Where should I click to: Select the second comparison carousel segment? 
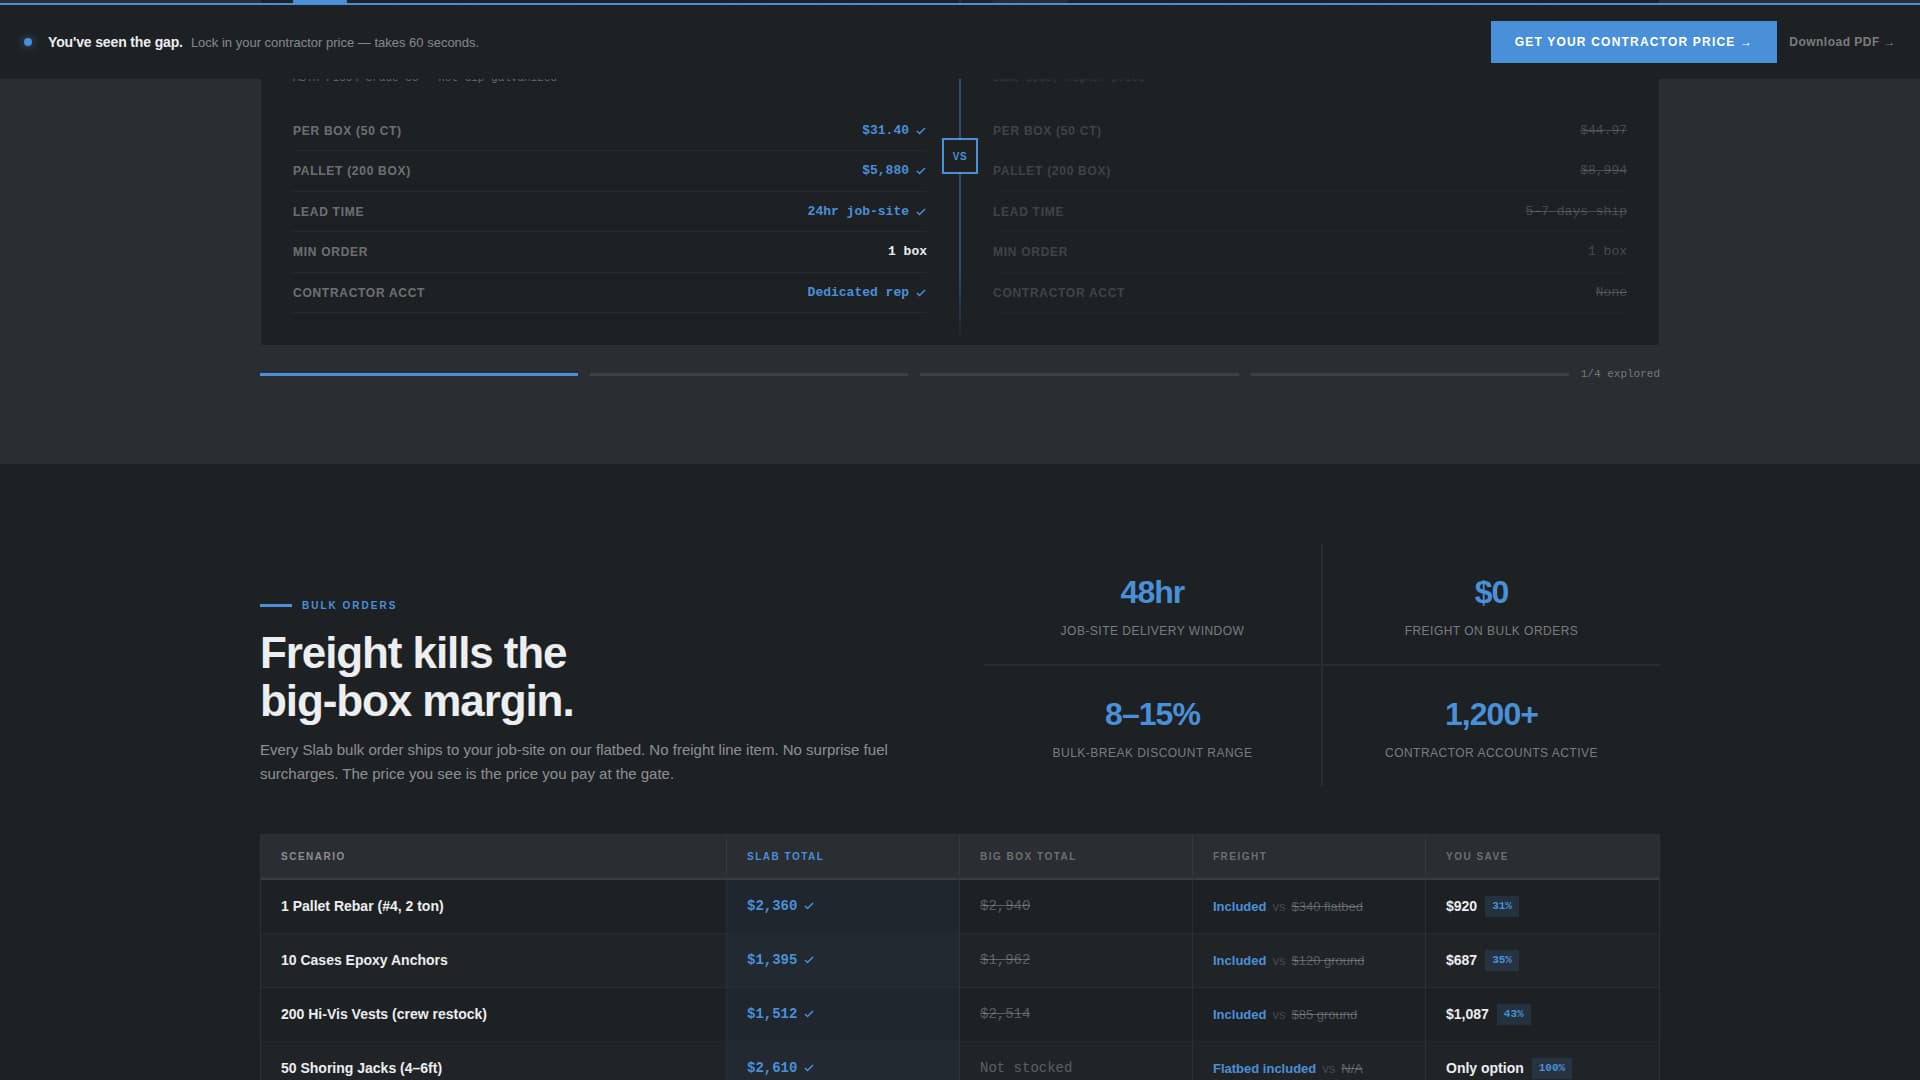(x=748, y=375)
